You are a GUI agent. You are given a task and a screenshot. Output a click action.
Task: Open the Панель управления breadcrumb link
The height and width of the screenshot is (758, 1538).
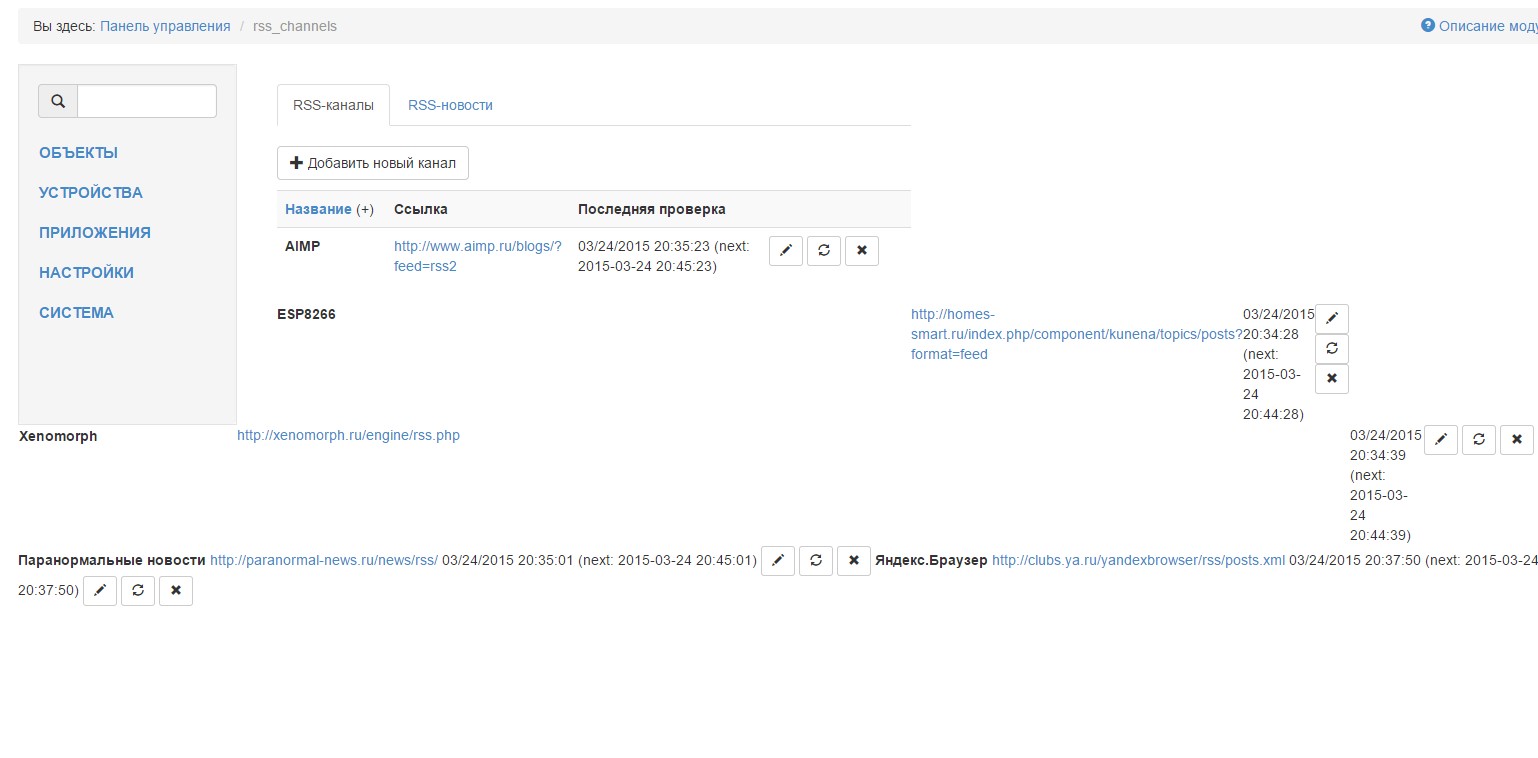(165, 26)
